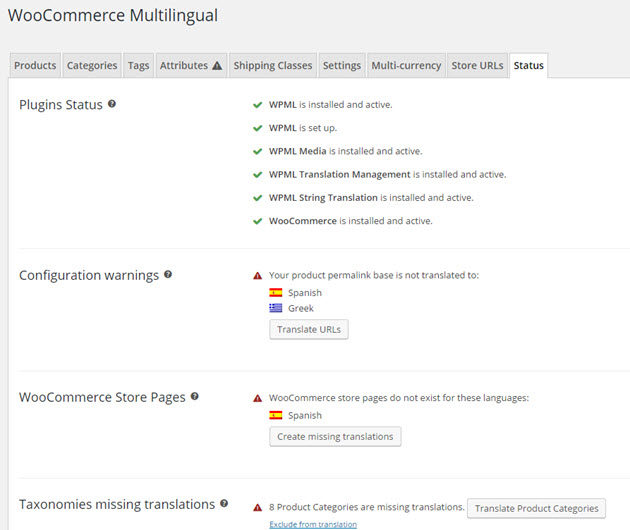630x530 pixels.
Task: Click checkmark next to WPML is installed and active
Action: click(258, 105)
